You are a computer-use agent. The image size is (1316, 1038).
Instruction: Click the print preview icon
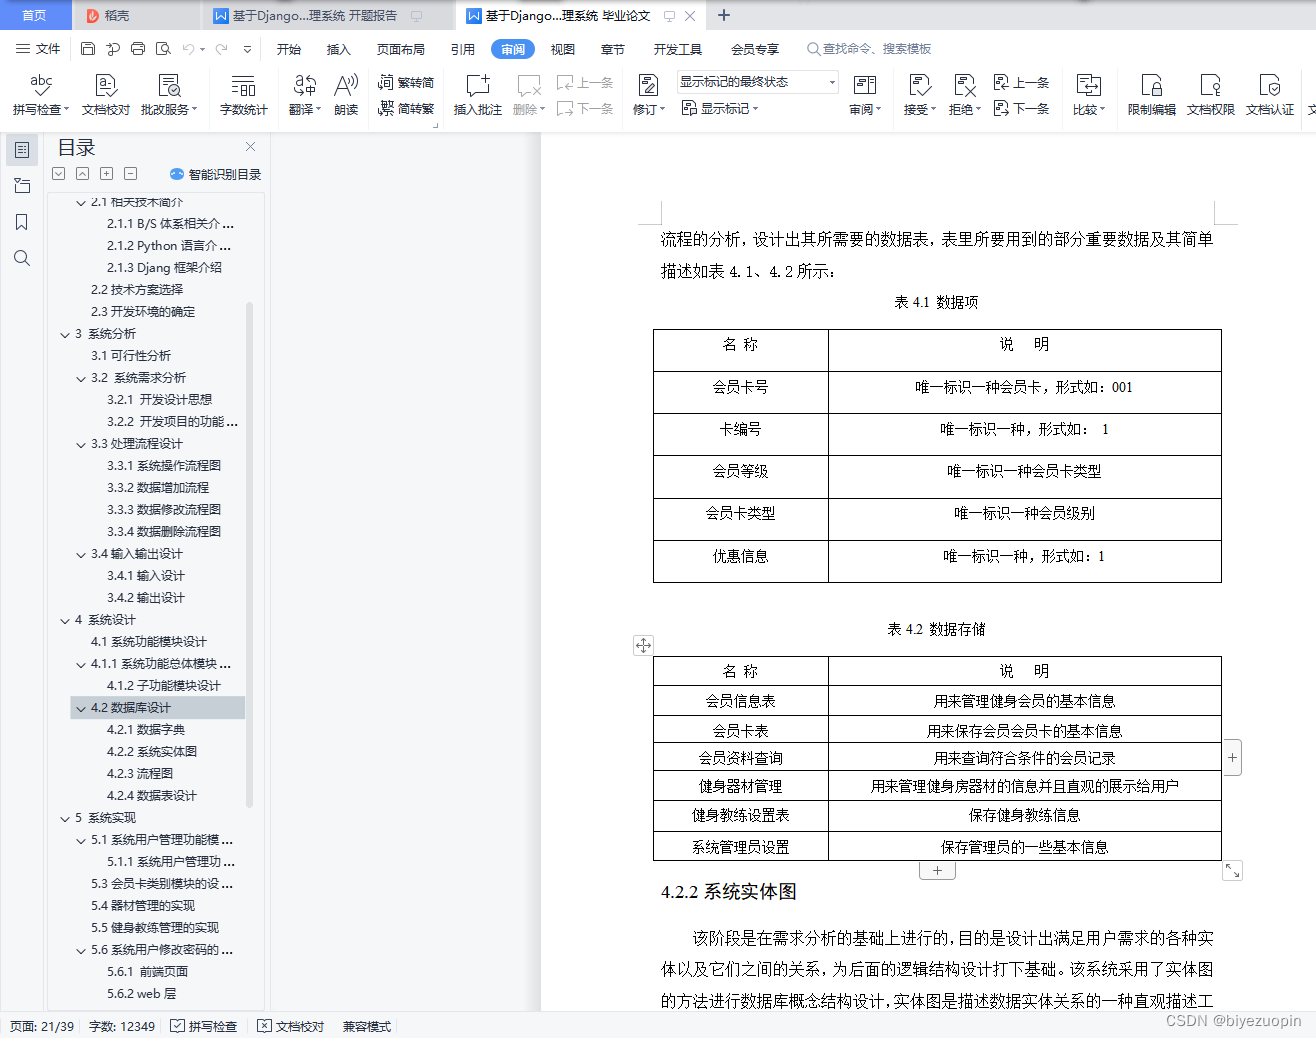click(163, 48)
